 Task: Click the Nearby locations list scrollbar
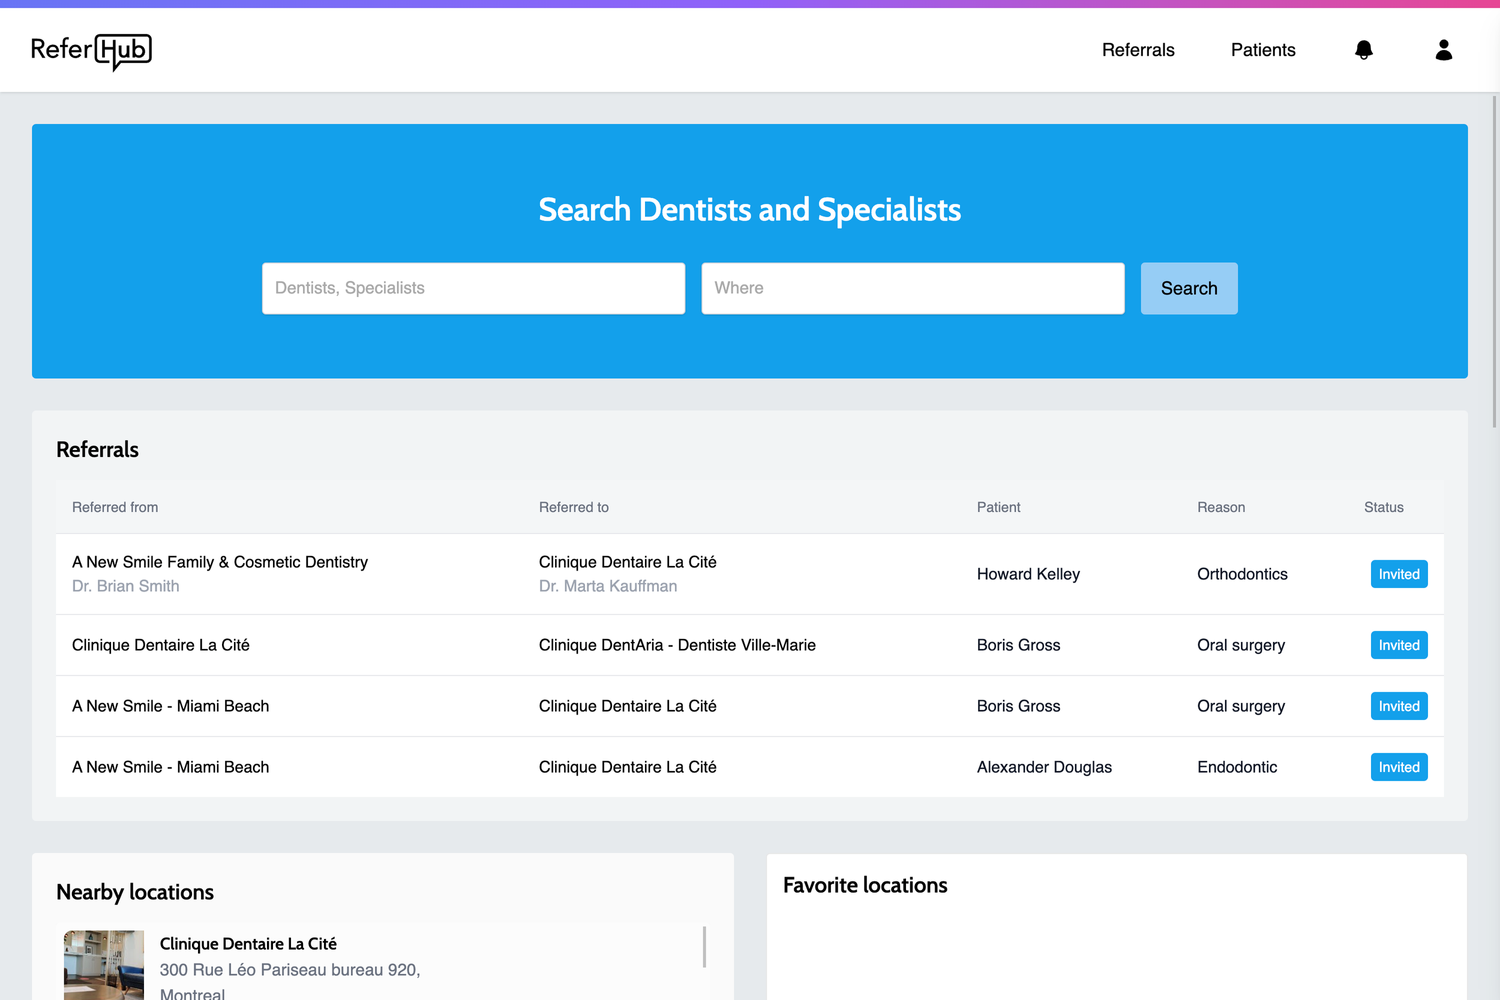pyautogui.click(x=705, y=947)
